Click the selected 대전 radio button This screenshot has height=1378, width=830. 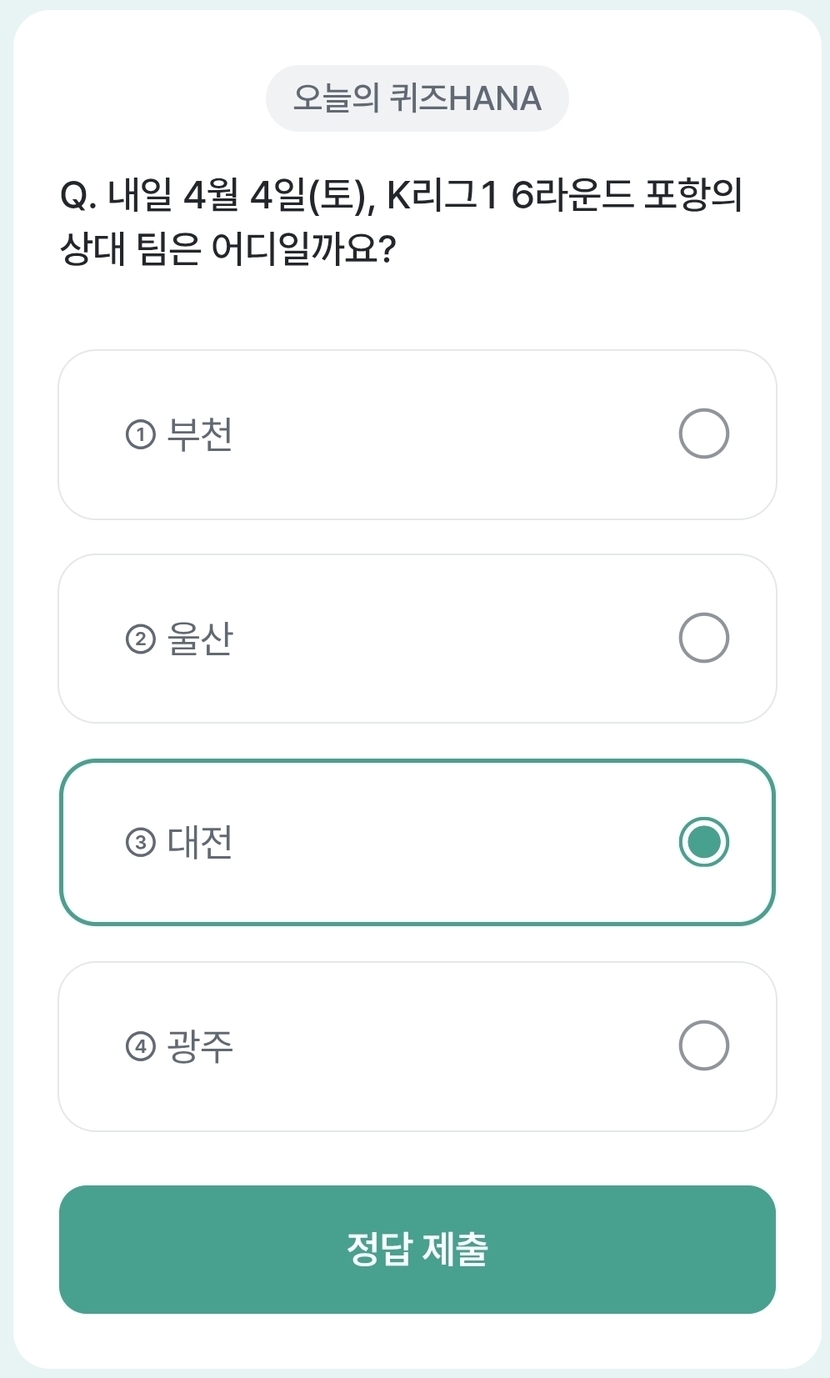click(x=704, y=842)
